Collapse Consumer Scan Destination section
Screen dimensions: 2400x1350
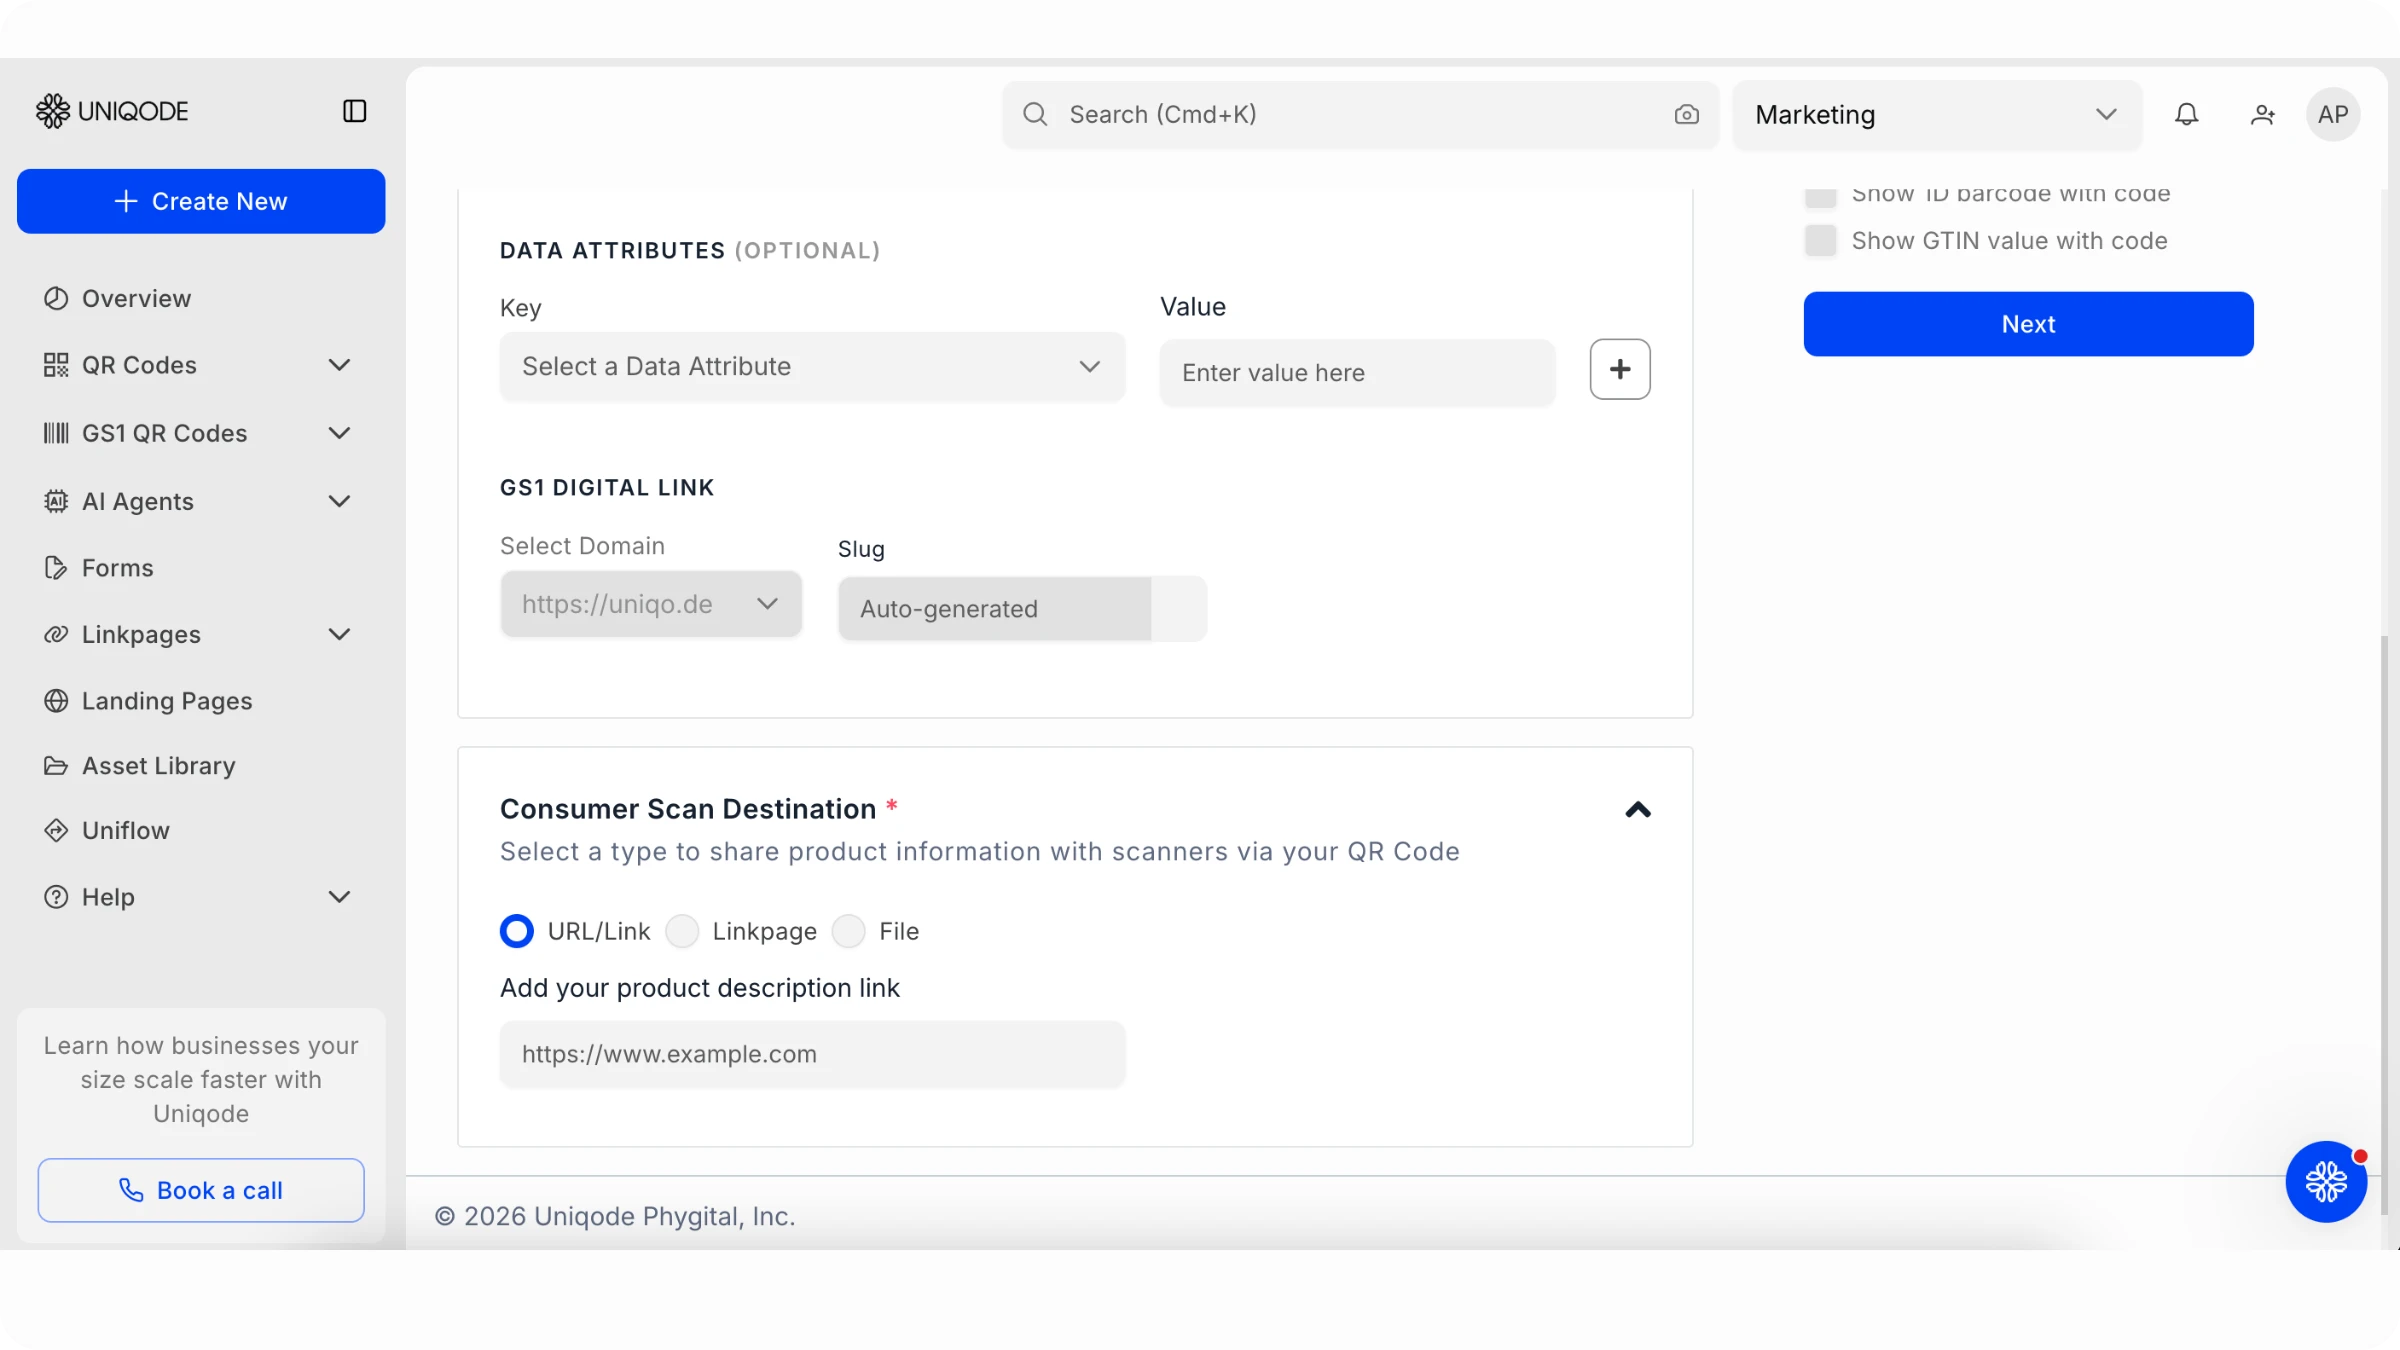click(x=1638, y=810)
